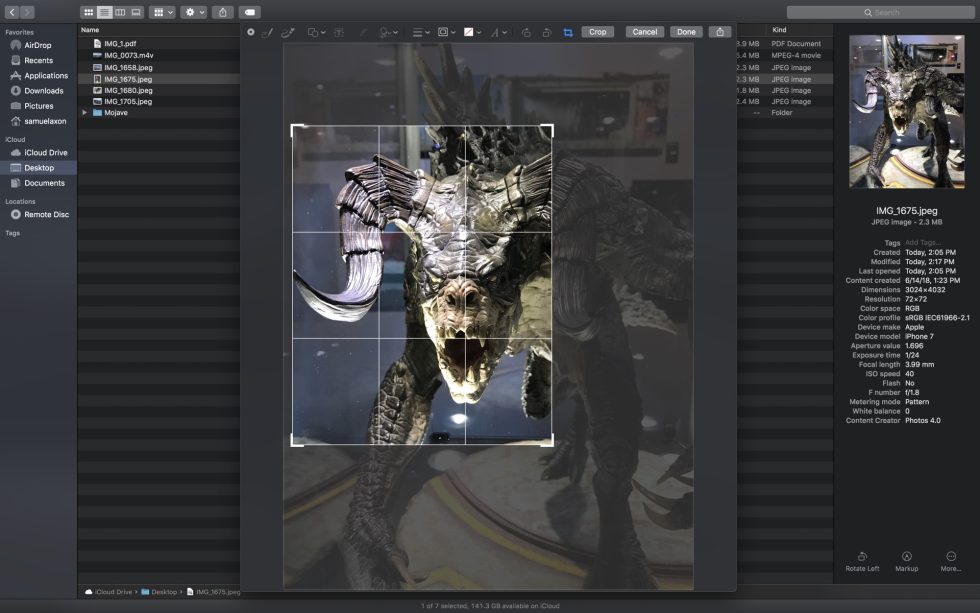Viewport: 980px width, 613px height.
Task: Click the share icon beside Done
Action: 719,32
